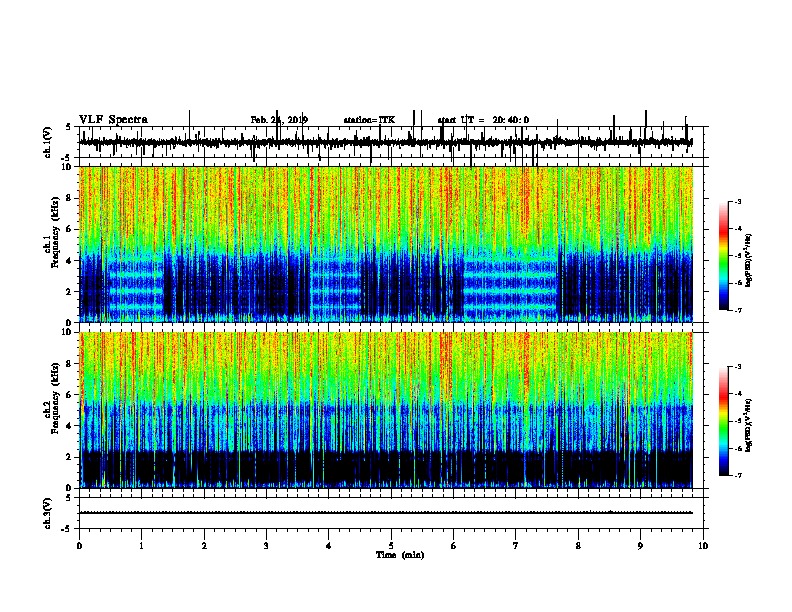Click the ch.1 spectrogram color bar
The image size is (792, 612).
724,256
